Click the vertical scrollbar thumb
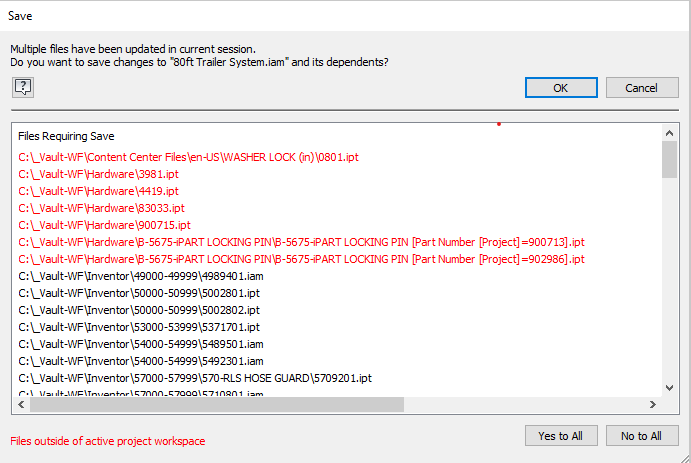This screenshot has height=463, width=691. click(669, 158)
